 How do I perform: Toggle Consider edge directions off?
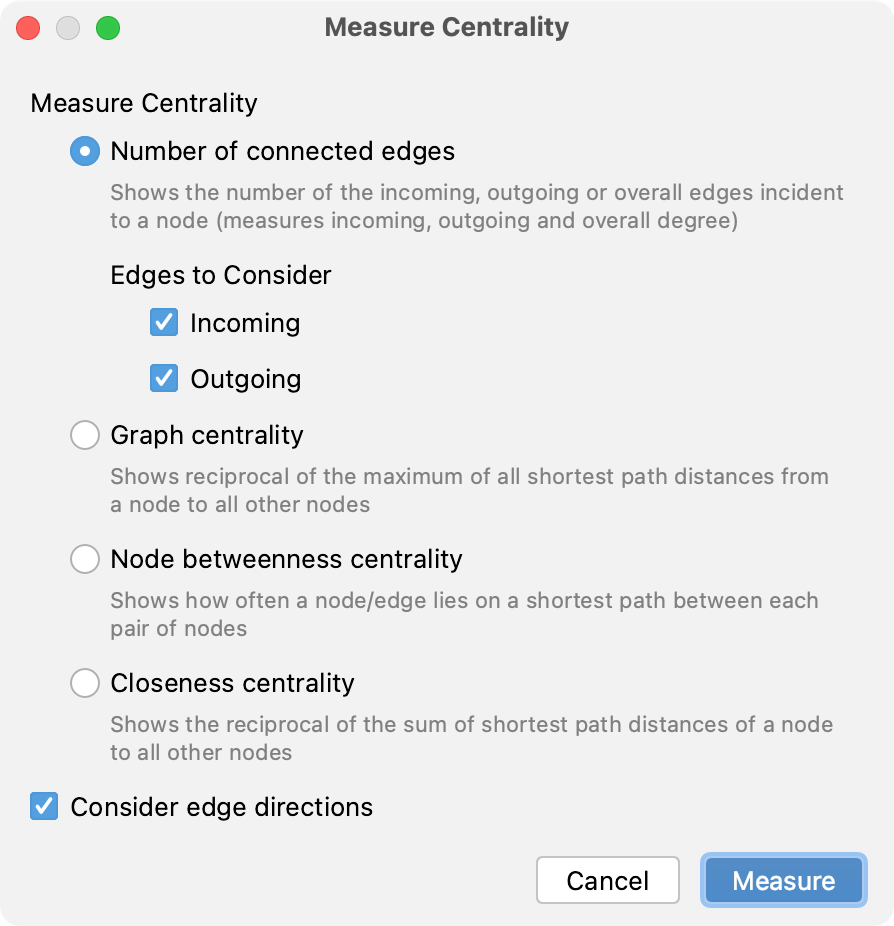(42, 807)
